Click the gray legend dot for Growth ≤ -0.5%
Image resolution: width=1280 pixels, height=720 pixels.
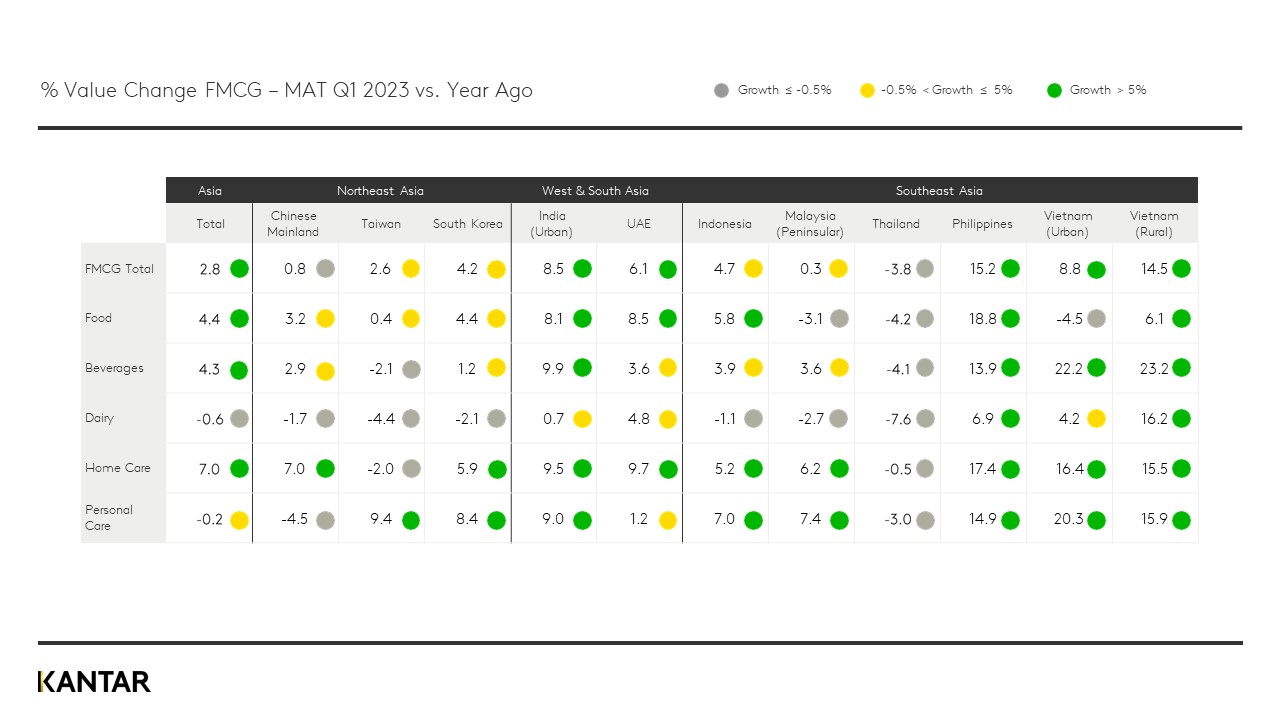722,91
